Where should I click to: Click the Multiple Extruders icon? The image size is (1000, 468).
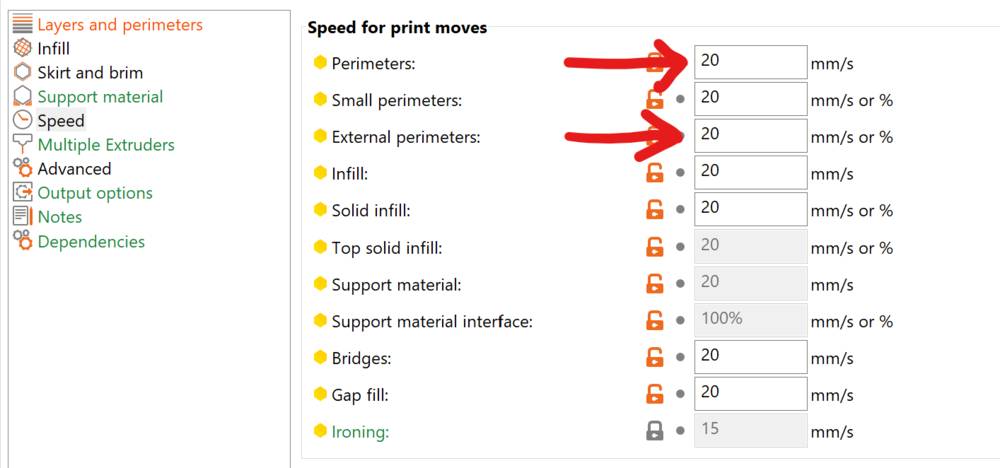(x=22, y=145)
